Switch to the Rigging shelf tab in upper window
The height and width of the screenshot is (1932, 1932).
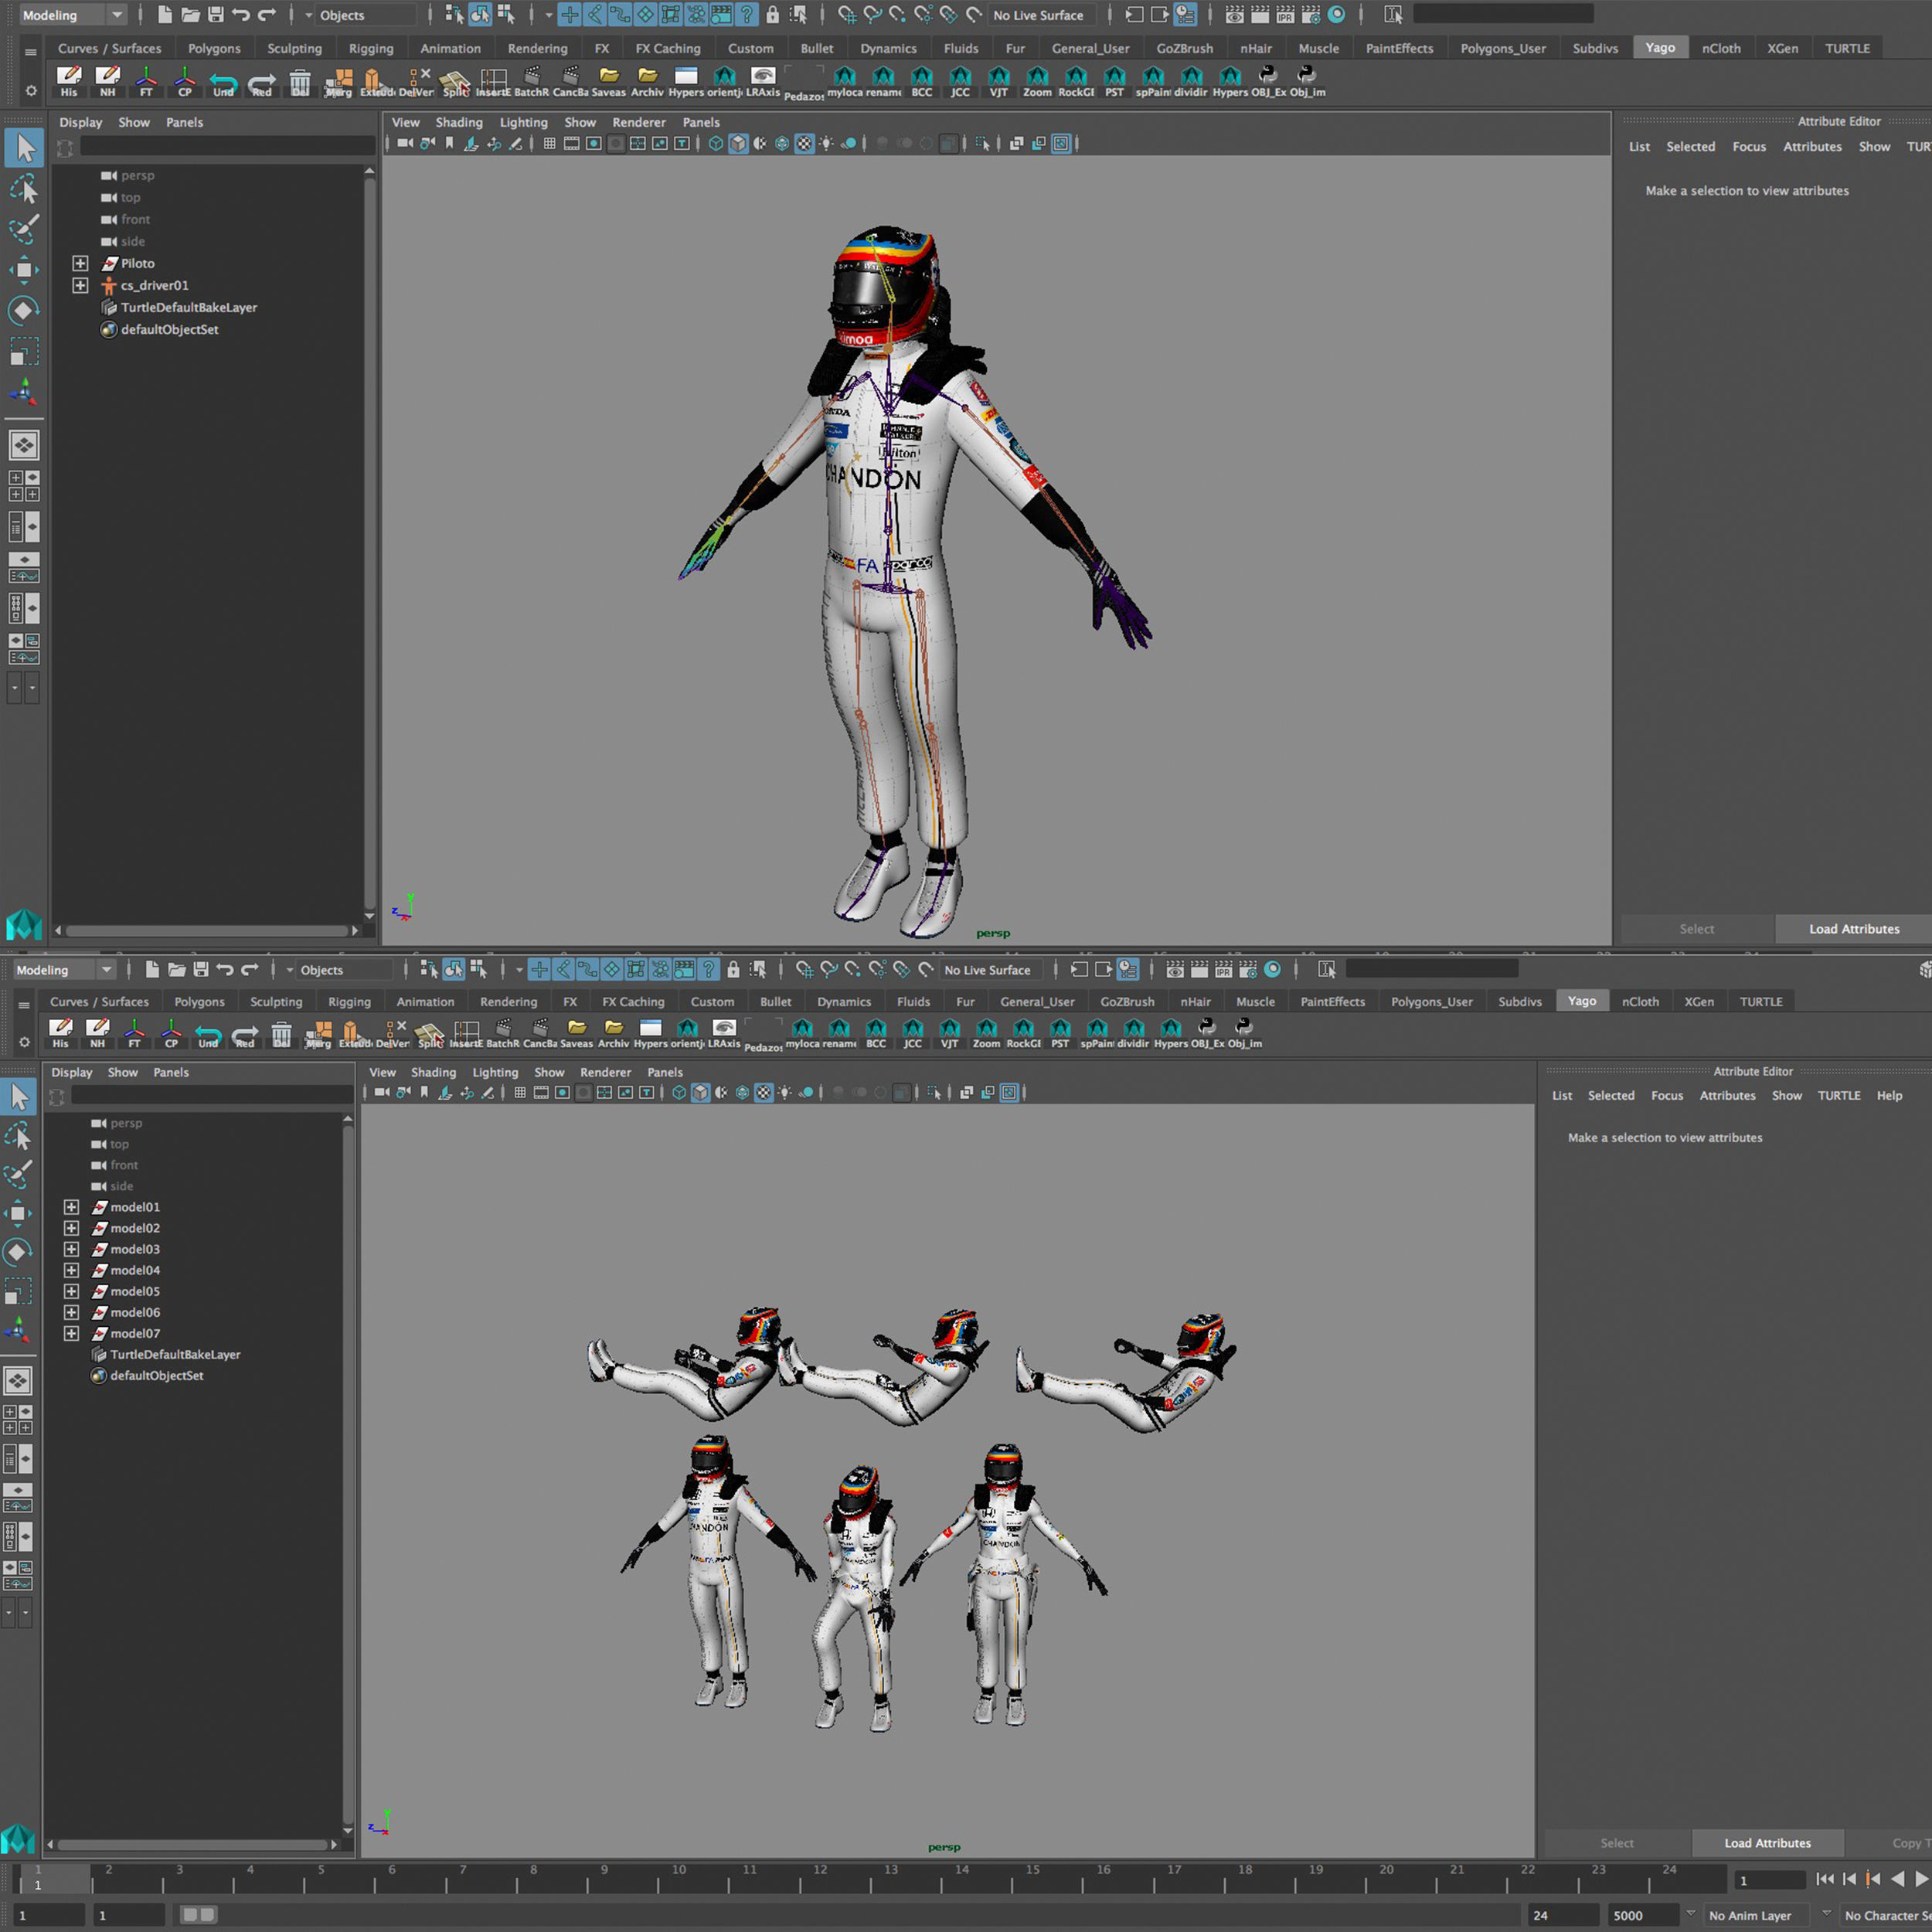coord(370,48)
